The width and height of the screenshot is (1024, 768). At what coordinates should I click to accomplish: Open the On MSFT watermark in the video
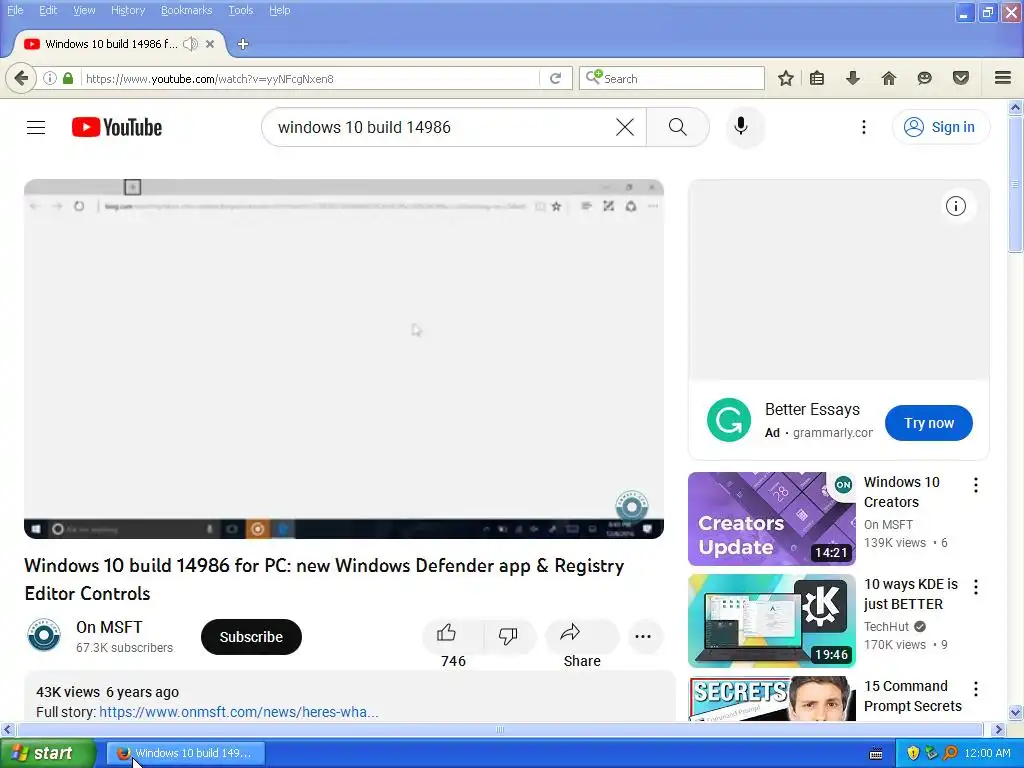[632, 506]
